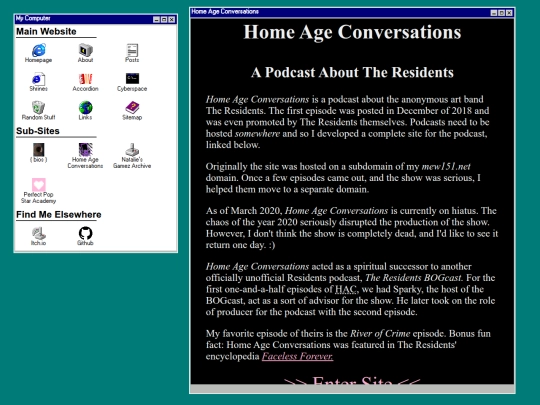The image size is (540, 405).
Task: Minimize the Home Age Conversations window
Action: [x=494, y=13]
